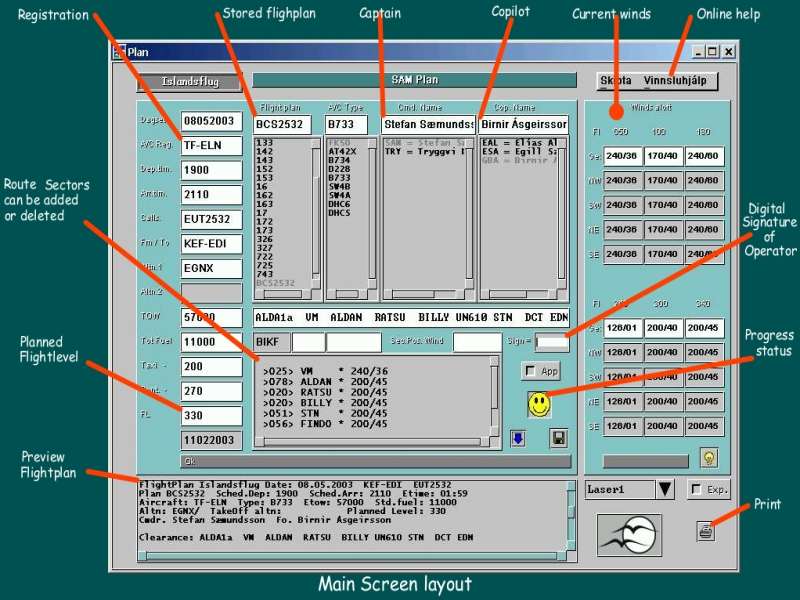The height and width of the screenshot is (600, 800).
Task: Click the Skota button
Action: click(x=615, y=81)
